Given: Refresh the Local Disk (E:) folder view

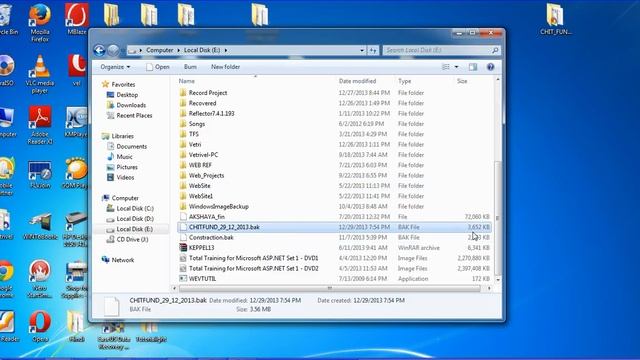Looking at the screenshot, I should [373, 50].
